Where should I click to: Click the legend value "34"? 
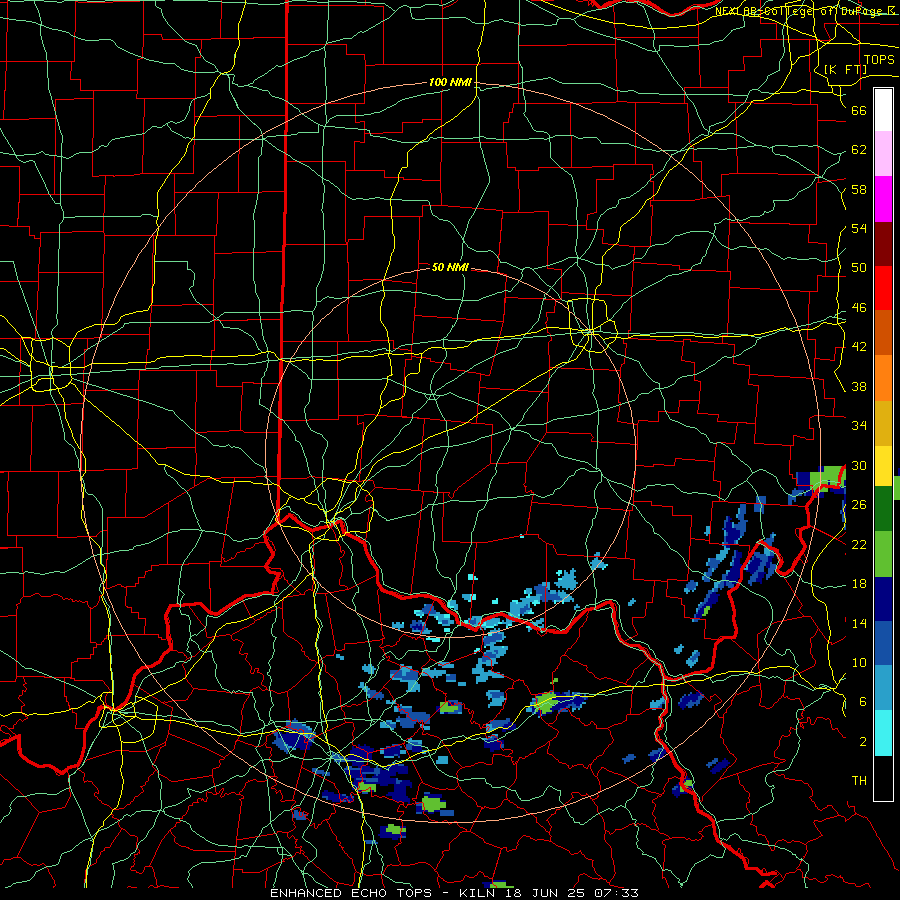(x=859, y=426)
